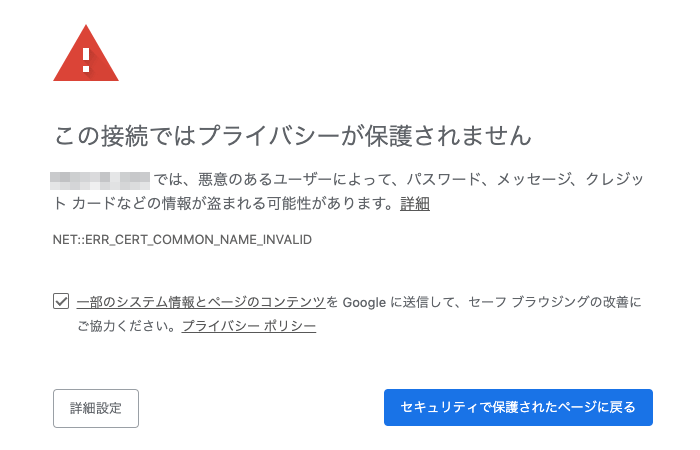This screenshot has height=450, width=700.
Task: Click セキュリティで保護されたページに戻る button
Action: (518, 407)
